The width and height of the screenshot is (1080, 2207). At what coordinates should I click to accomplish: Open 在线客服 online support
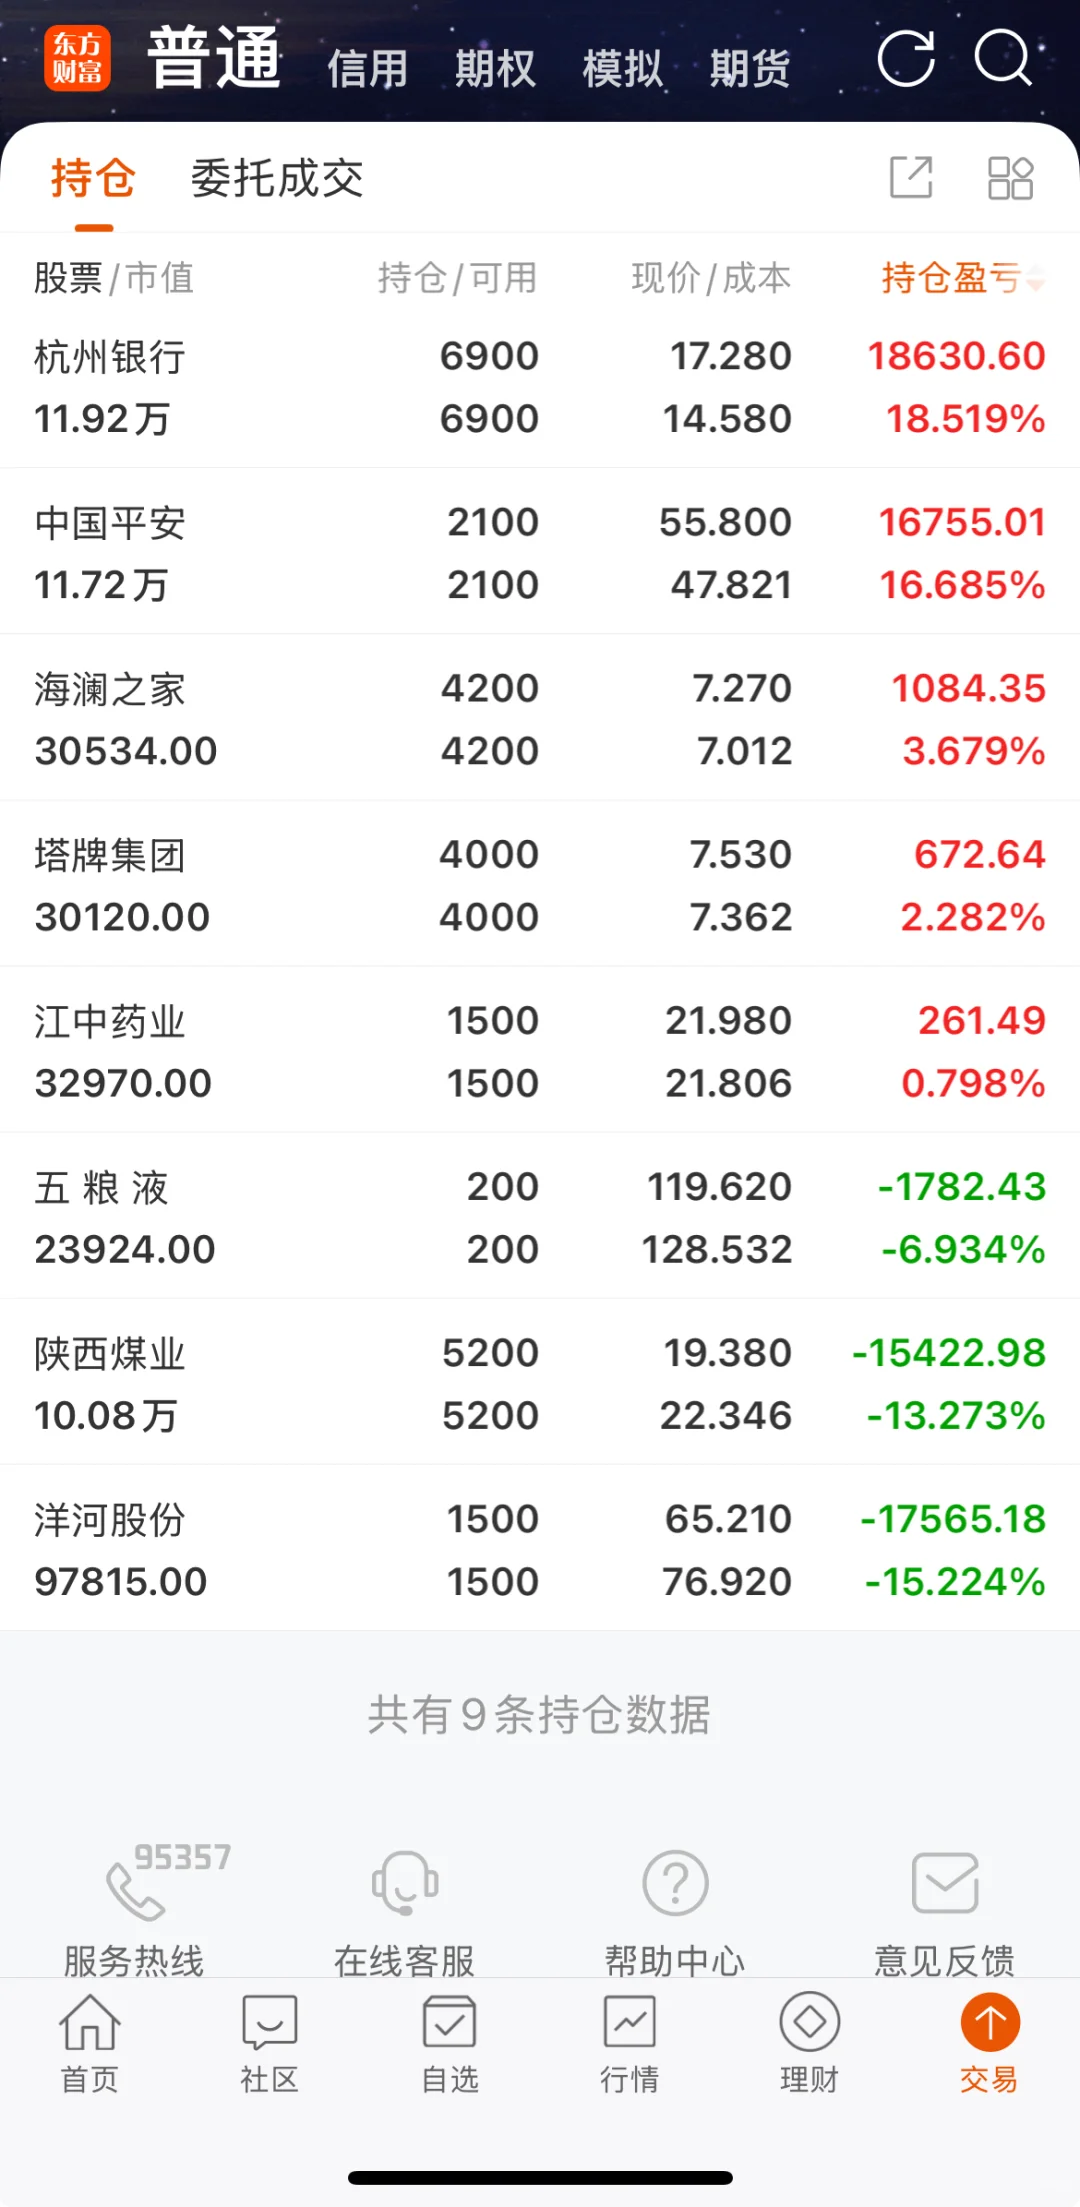[405, 1908]
